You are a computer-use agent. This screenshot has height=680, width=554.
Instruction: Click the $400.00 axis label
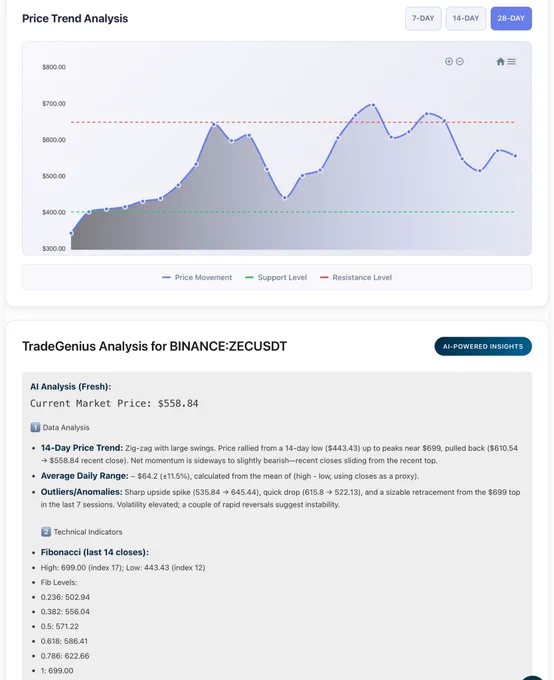coord(54,212)
